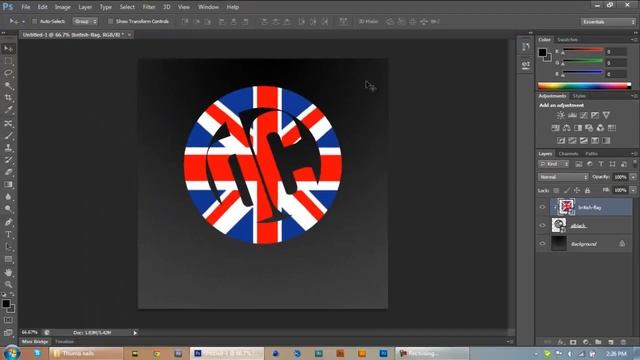Select the Quick Selection tool
Image resolution: width=640 pixels, height=360 pixels.
(8, 86)
